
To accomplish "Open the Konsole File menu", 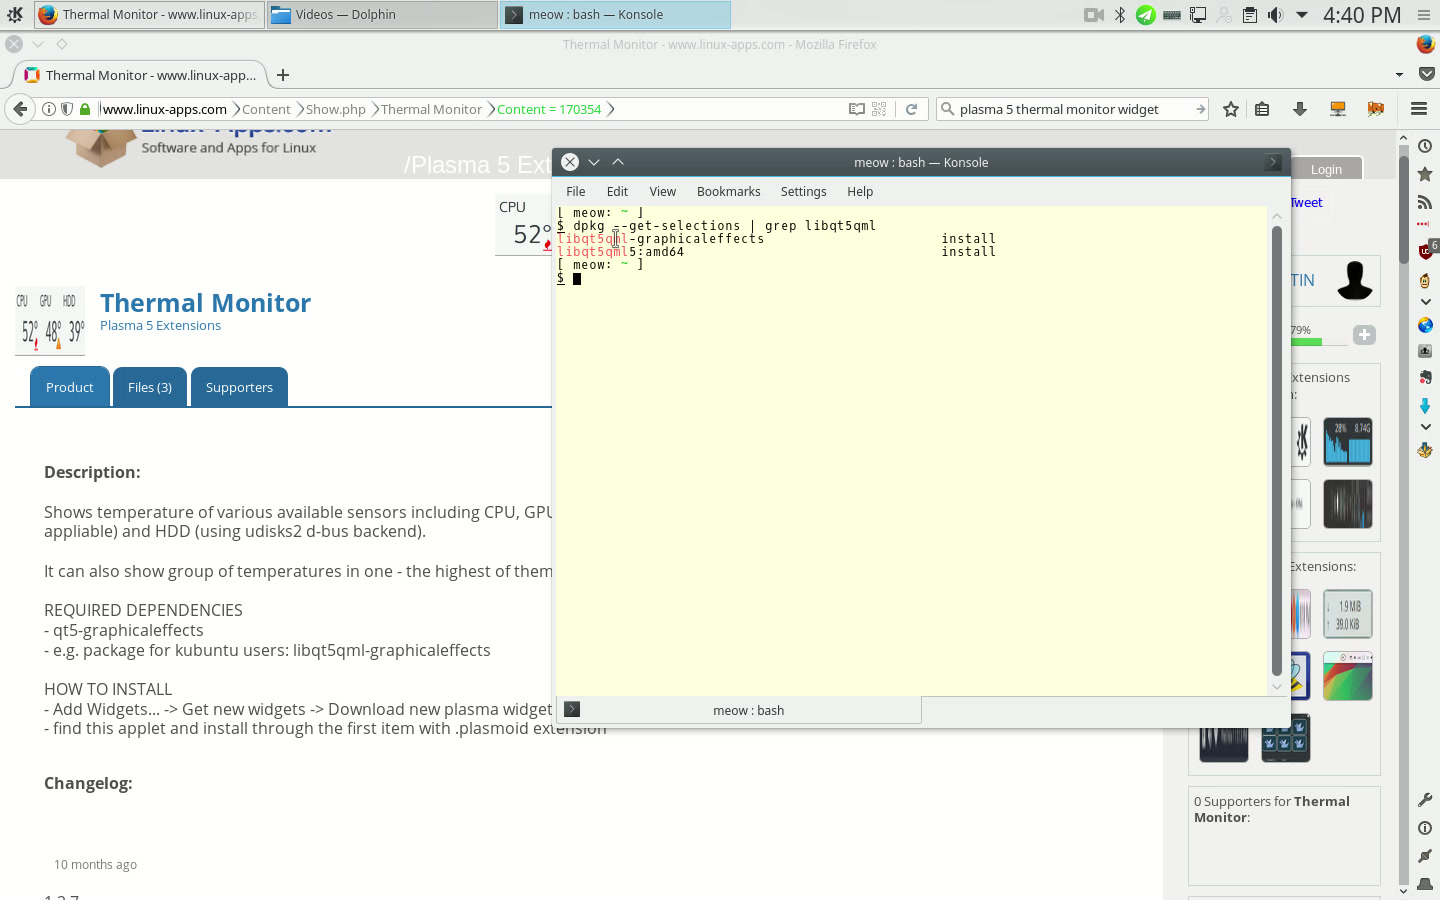I will pos(576,191).
